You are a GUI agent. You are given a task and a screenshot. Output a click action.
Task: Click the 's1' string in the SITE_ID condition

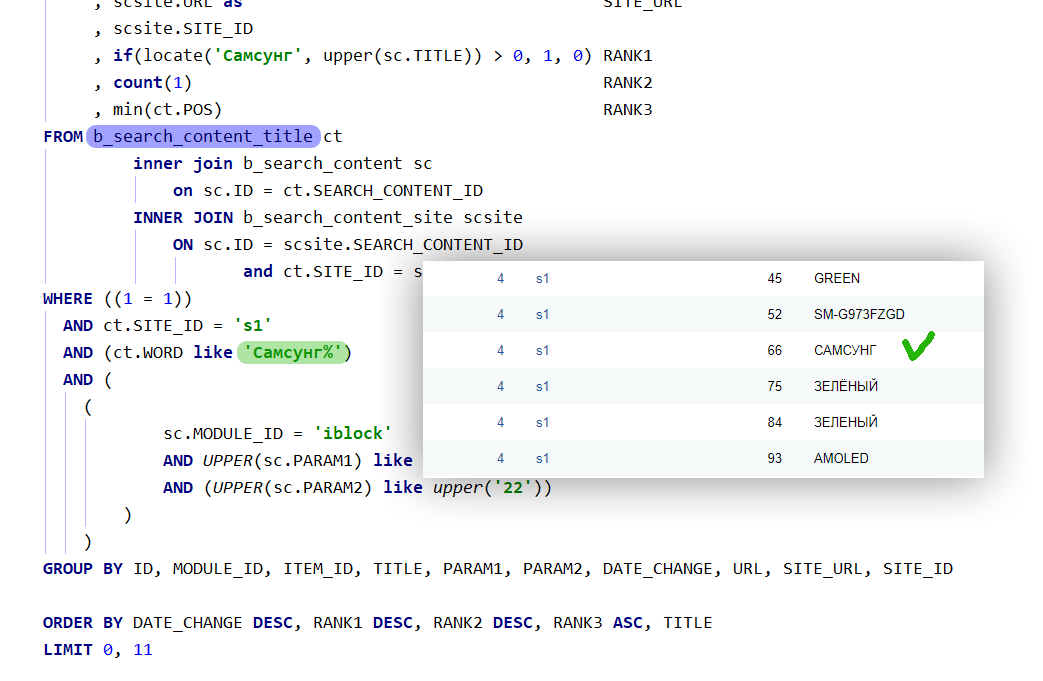pos(253,325)
